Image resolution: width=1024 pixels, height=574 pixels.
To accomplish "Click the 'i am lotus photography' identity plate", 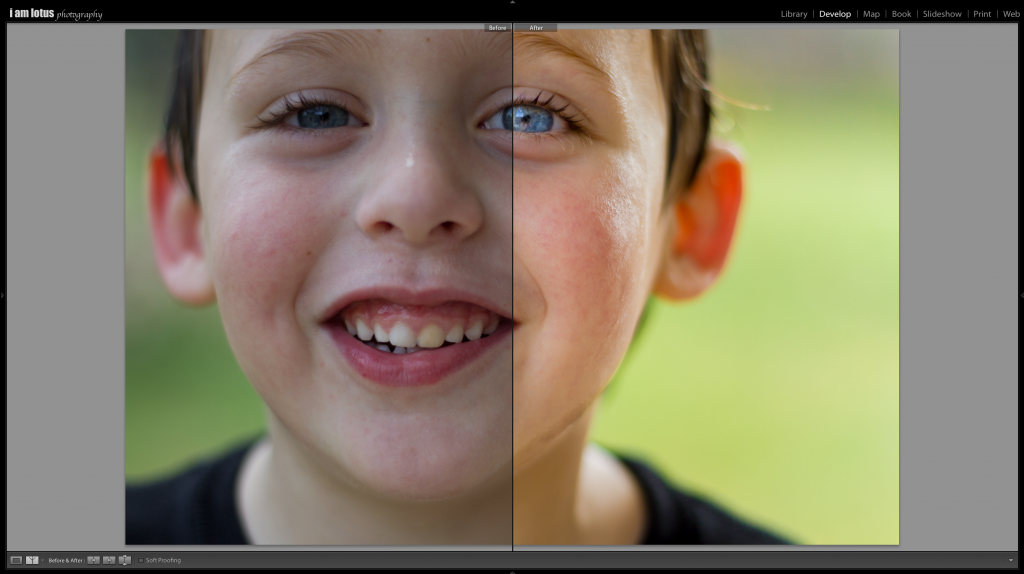I will click(56, 14).
